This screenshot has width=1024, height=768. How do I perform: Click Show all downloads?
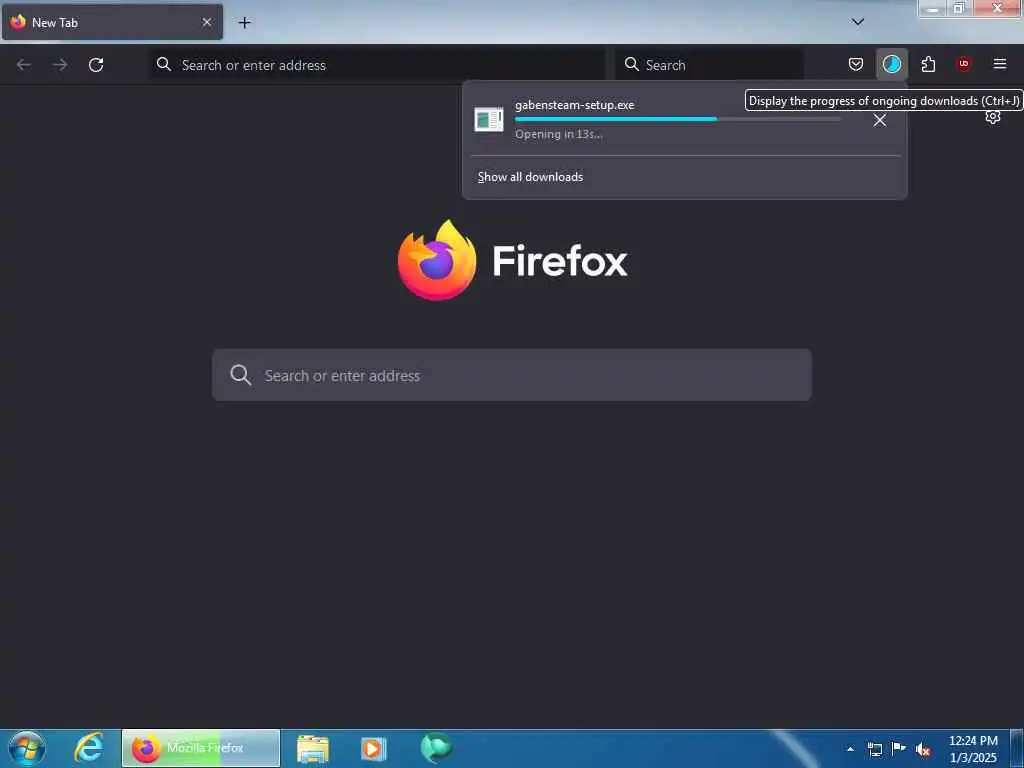[x=530, y=177]
